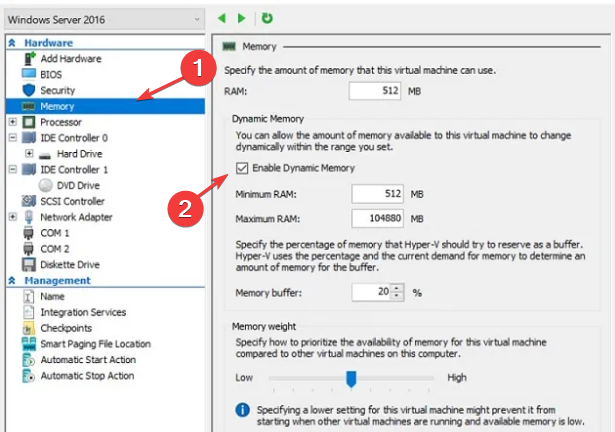Click the Checkpoints icon

(29, 328)
